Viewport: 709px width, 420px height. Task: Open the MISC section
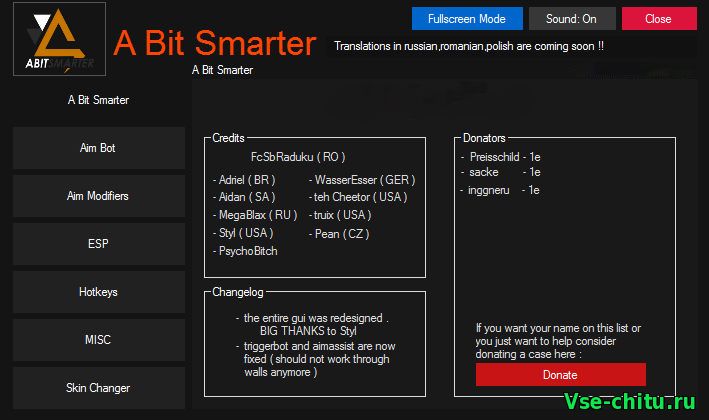pyautogui.click(x=99, y=340)
